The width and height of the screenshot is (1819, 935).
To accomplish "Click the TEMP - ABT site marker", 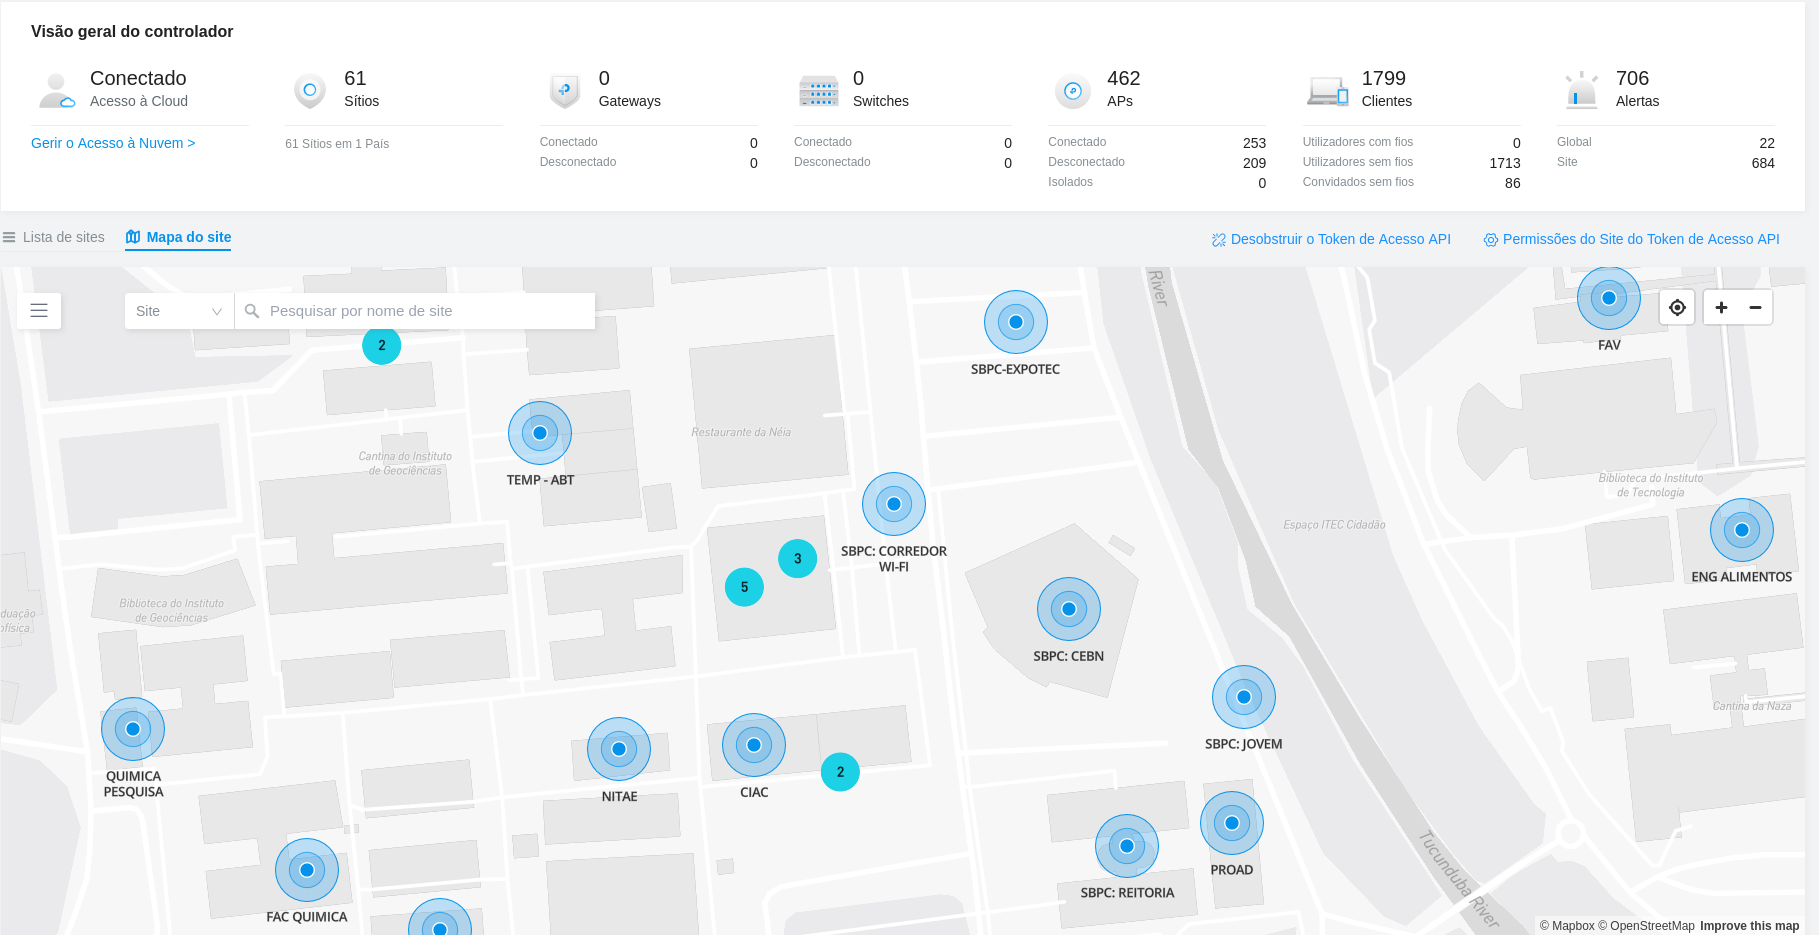I will (540, 433).
